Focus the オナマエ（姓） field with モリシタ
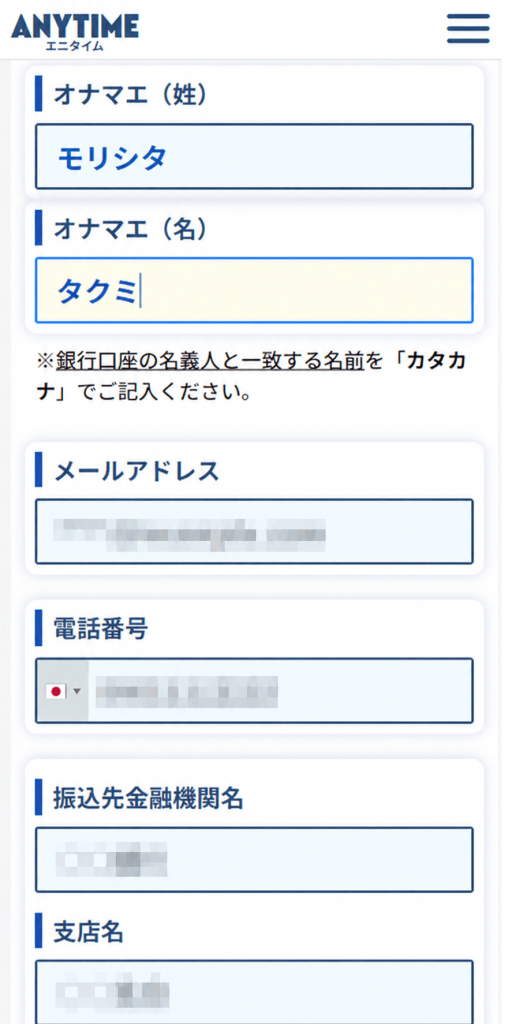512x1024 pixels. pyautogui.click(x=254, y=157)
